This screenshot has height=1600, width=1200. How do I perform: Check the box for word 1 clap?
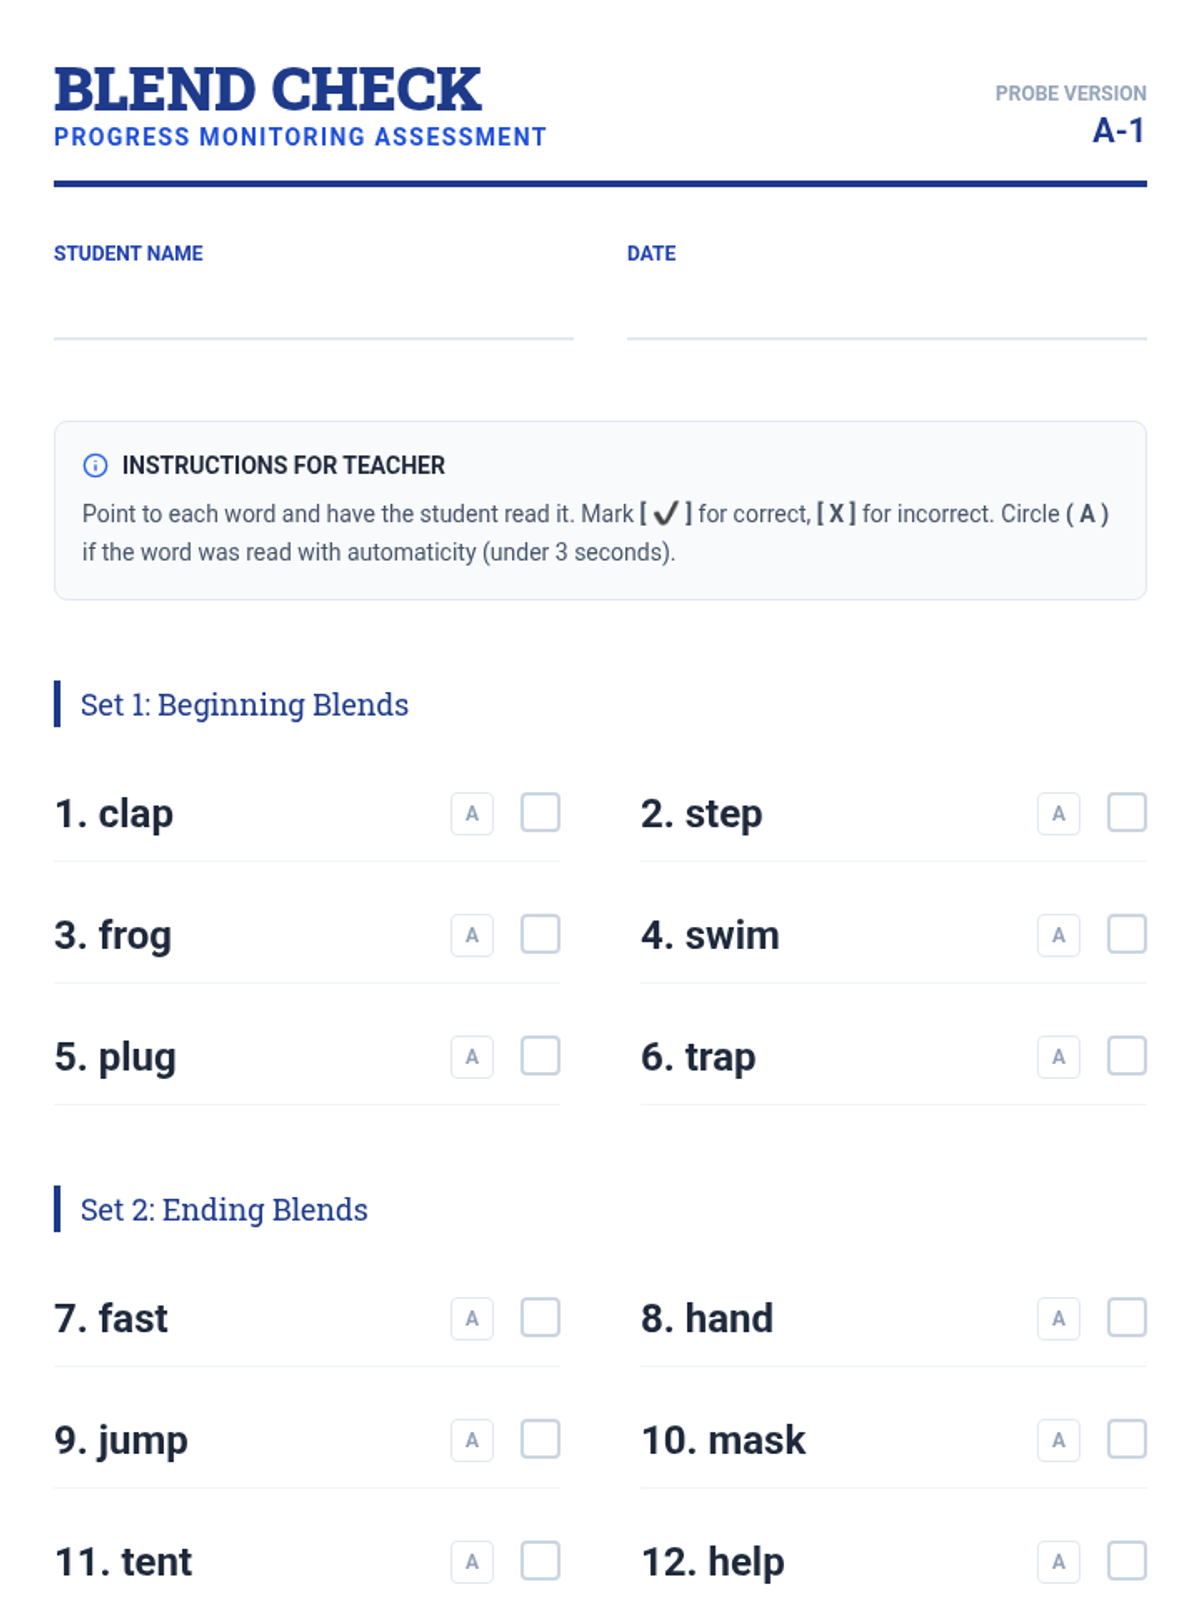(540, 813)
